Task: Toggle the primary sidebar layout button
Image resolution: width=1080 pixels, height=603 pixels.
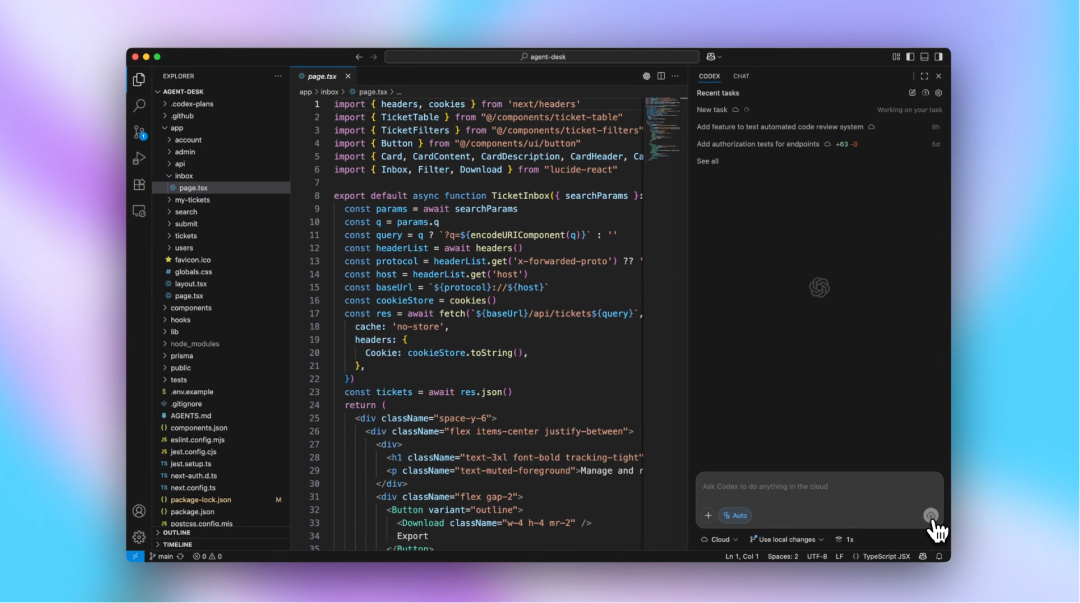Action: (910, 57)
